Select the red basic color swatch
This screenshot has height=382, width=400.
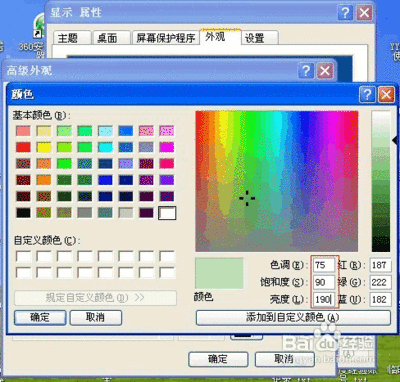23,147
